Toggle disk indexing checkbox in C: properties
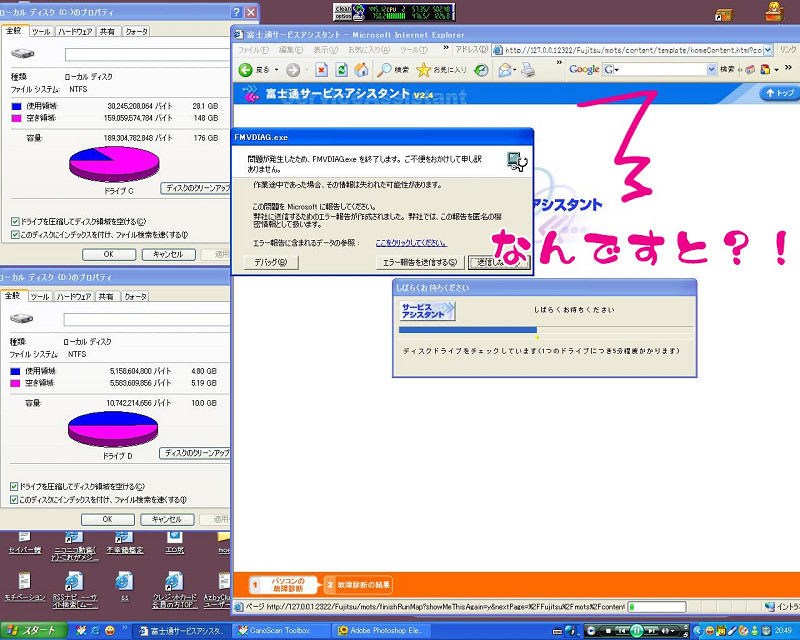This screenshot has width=800, height=640. pyautogui.click(x=15, y=235)
